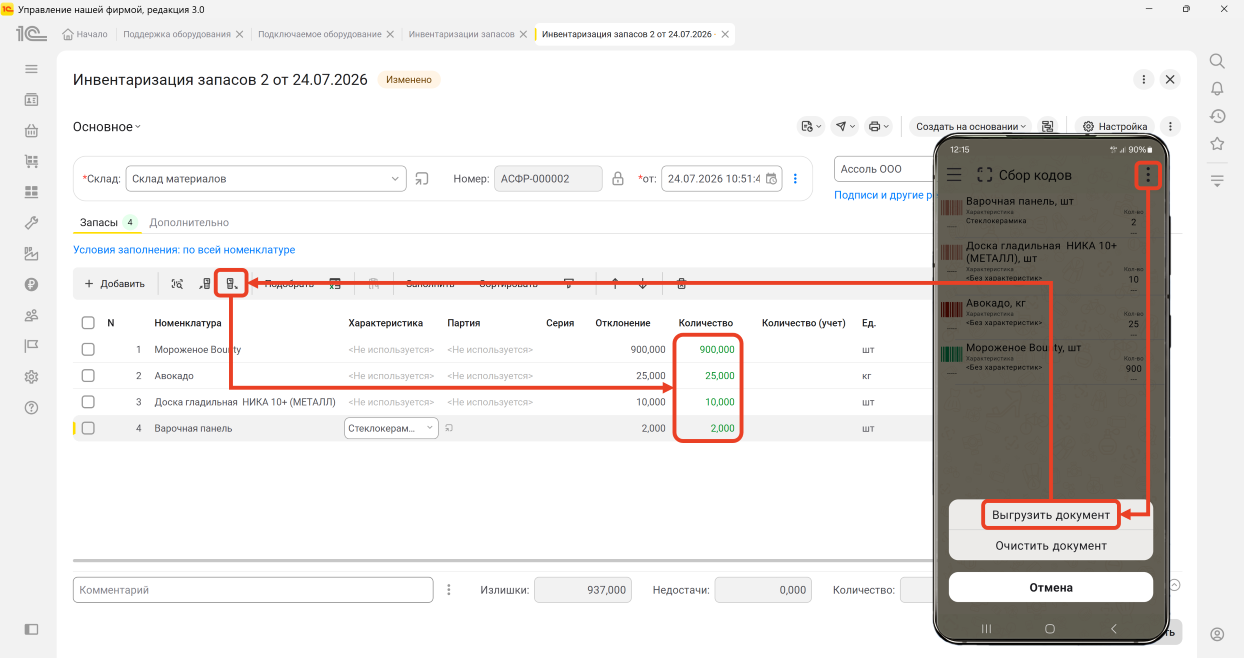Click the barcode search icon next to Добавить

[x=177, y=284]
